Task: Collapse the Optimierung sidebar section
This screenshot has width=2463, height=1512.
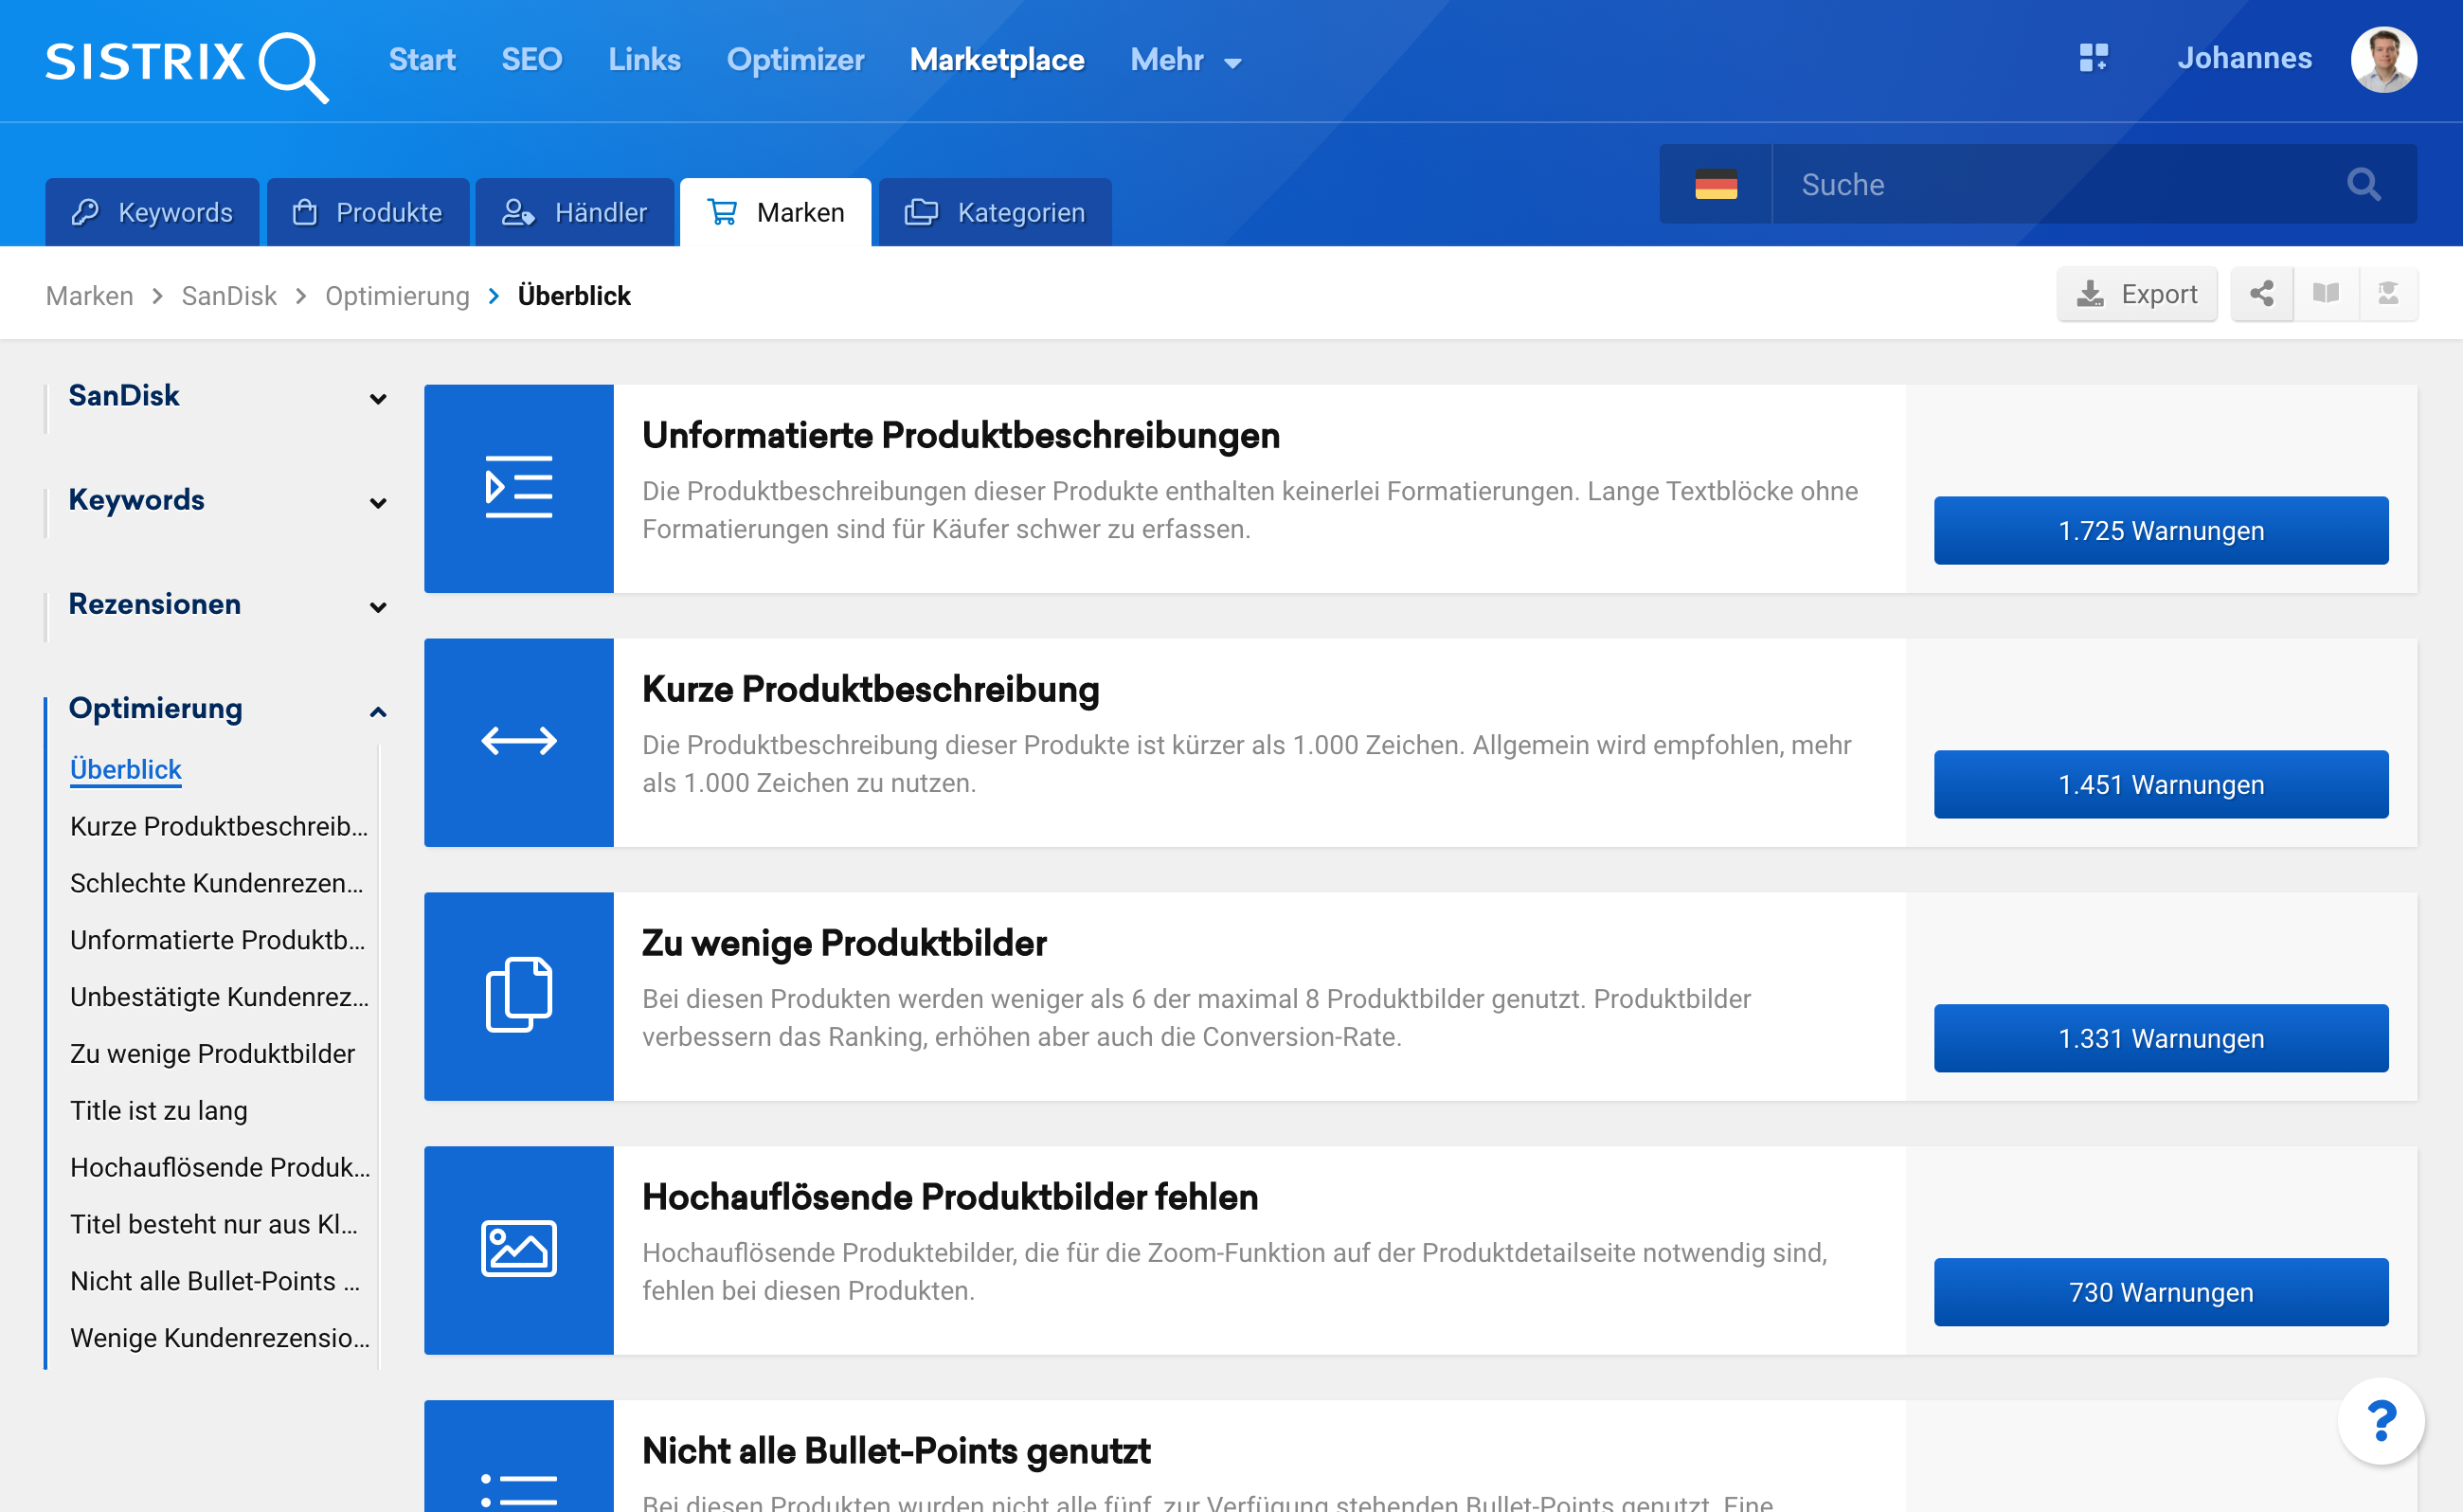Action: [x=378, y=711]
